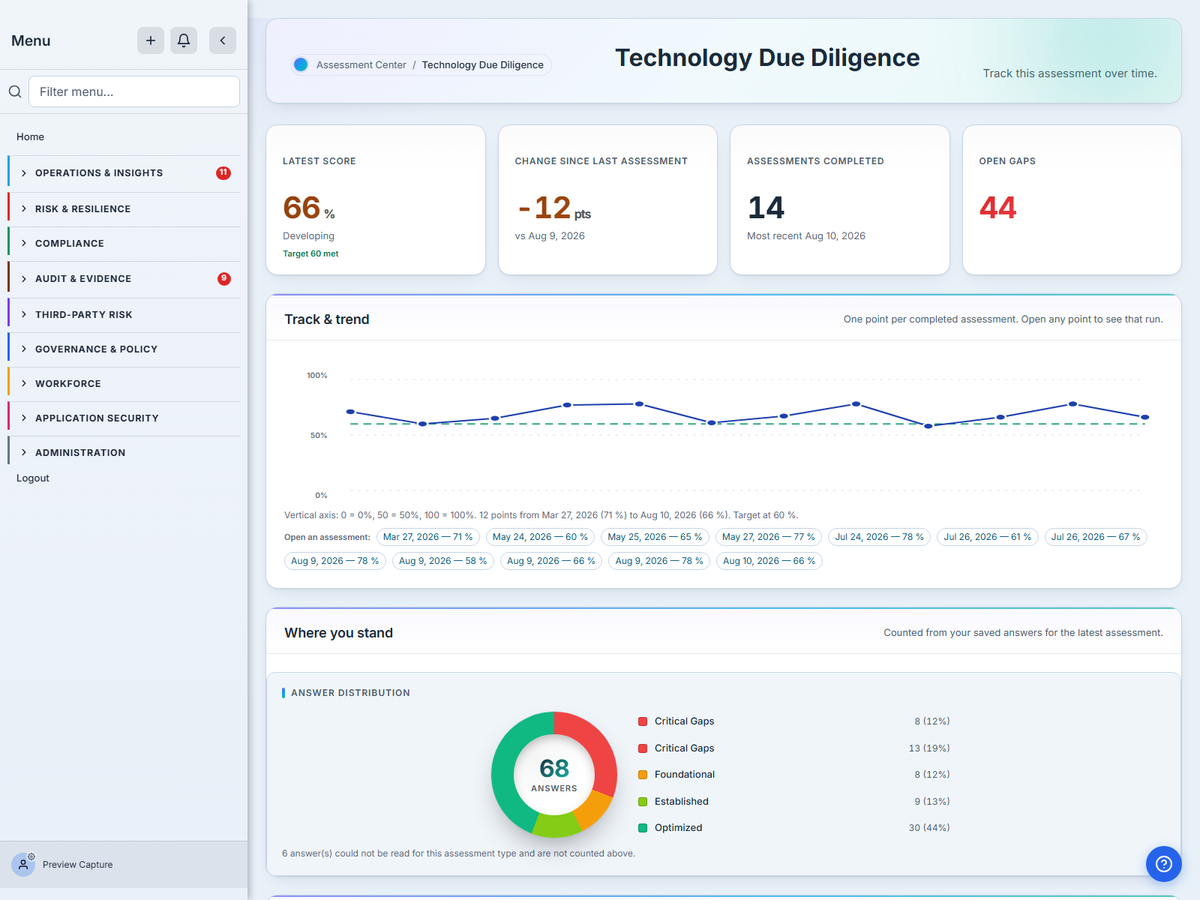
Task: Click the blue dot icon in the breadcrumb
Action: pos(300,65)
